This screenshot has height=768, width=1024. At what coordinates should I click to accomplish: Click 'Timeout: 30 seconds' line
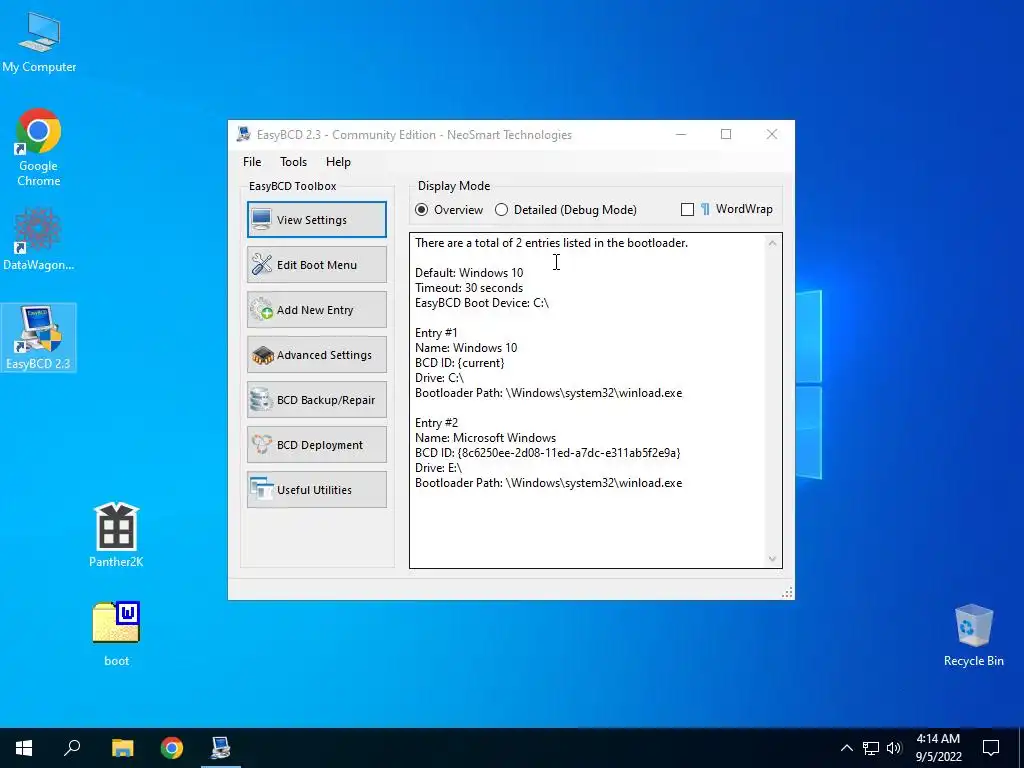point(469,288)
